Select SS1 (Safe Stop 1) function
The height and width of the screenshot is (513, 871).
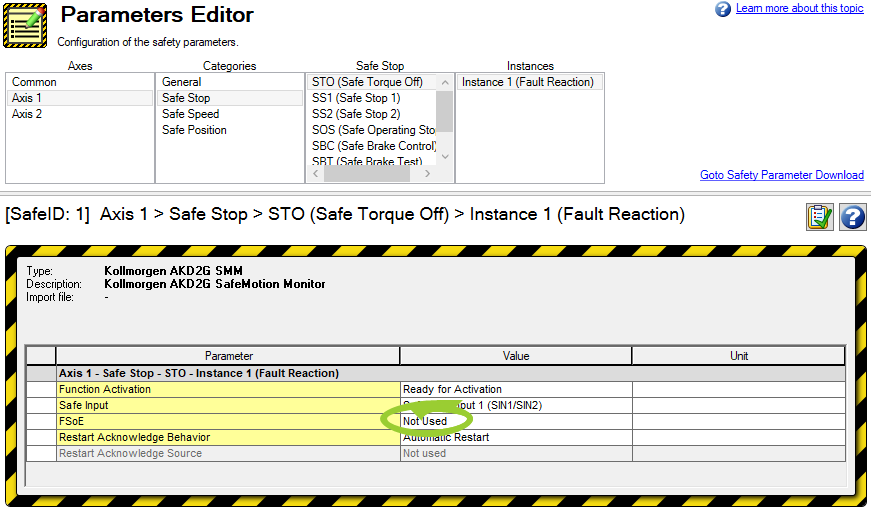tap(372, 98)
